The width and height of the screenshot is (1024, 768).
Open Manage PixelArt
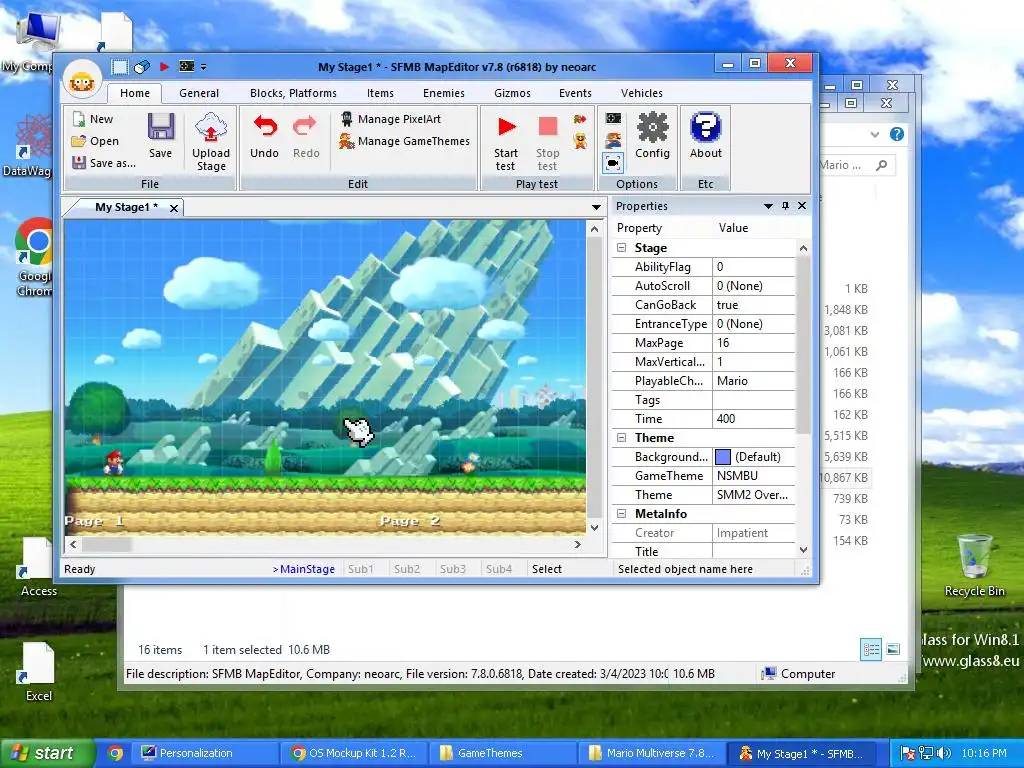(x=391, y=119)
